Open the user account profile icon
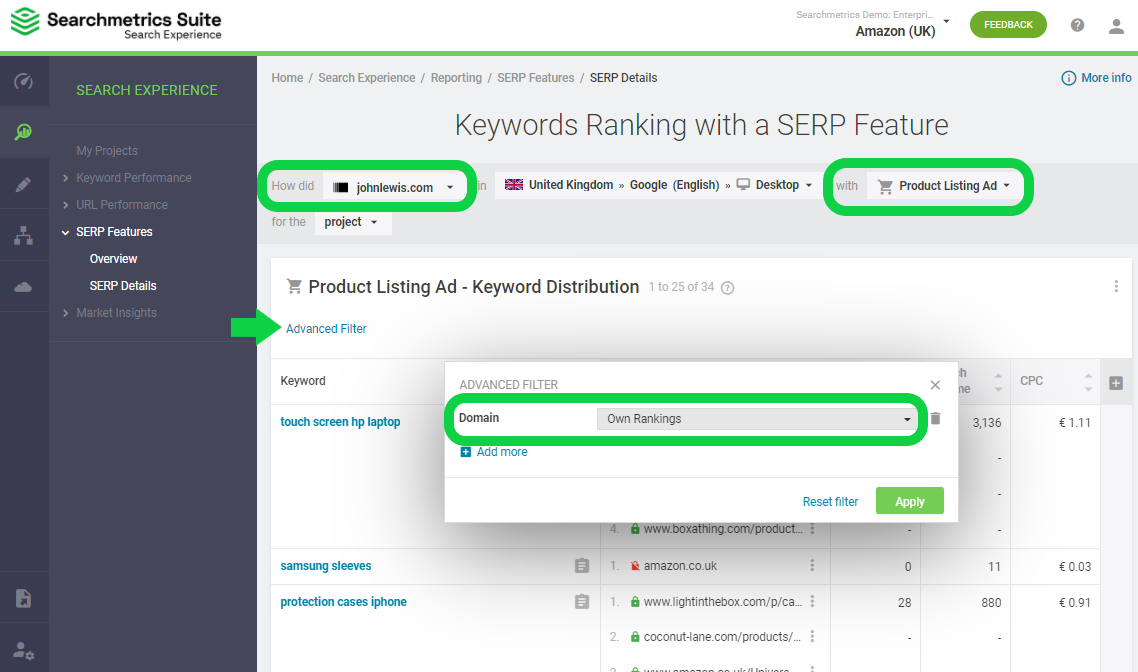1138x672 pixels. coord(1116,26)
